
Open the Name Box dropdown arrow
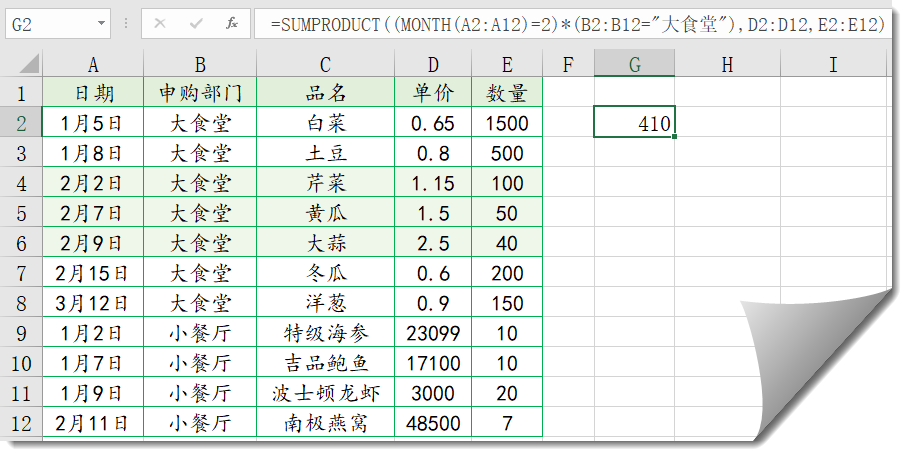[x=101, y=24]
